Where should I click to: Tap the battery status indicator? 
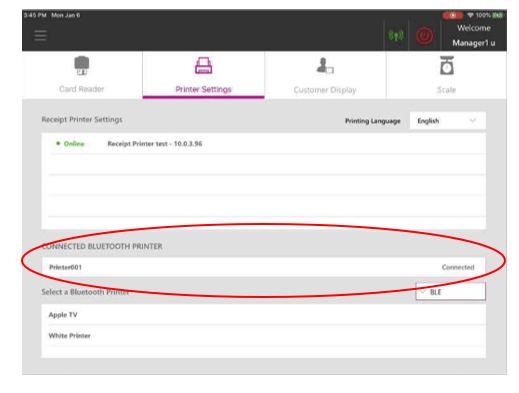498,15
